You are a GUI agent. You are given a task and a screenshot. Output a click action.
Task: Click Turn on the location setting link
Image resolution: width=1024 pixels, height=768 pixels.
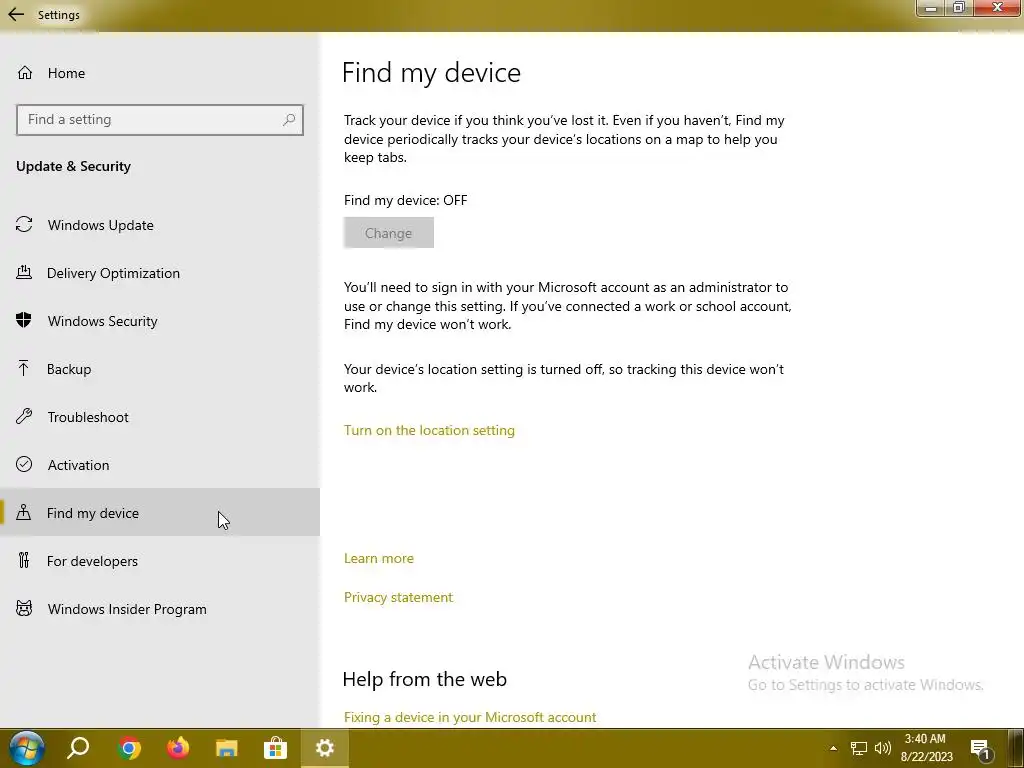(x=429, y=430)
